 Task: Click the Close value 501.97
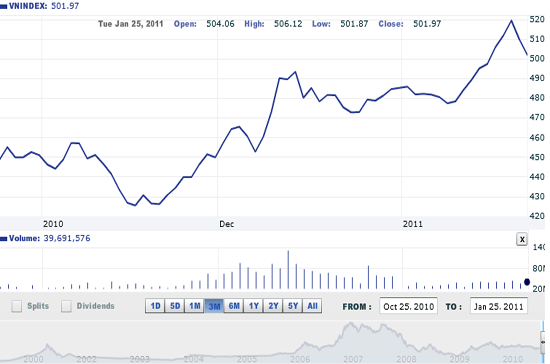tap(427, 24)
